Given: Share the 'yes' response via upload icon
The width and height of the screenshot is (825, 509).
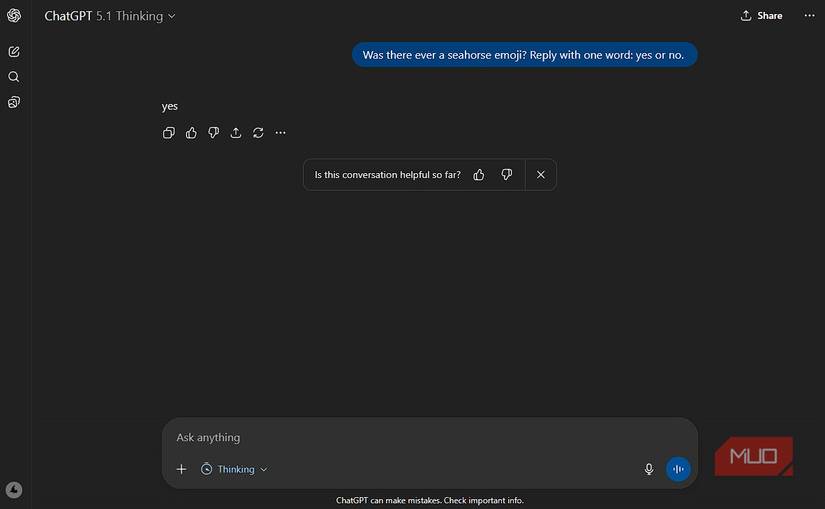Looking at the screenshot, I should (236, 133).
